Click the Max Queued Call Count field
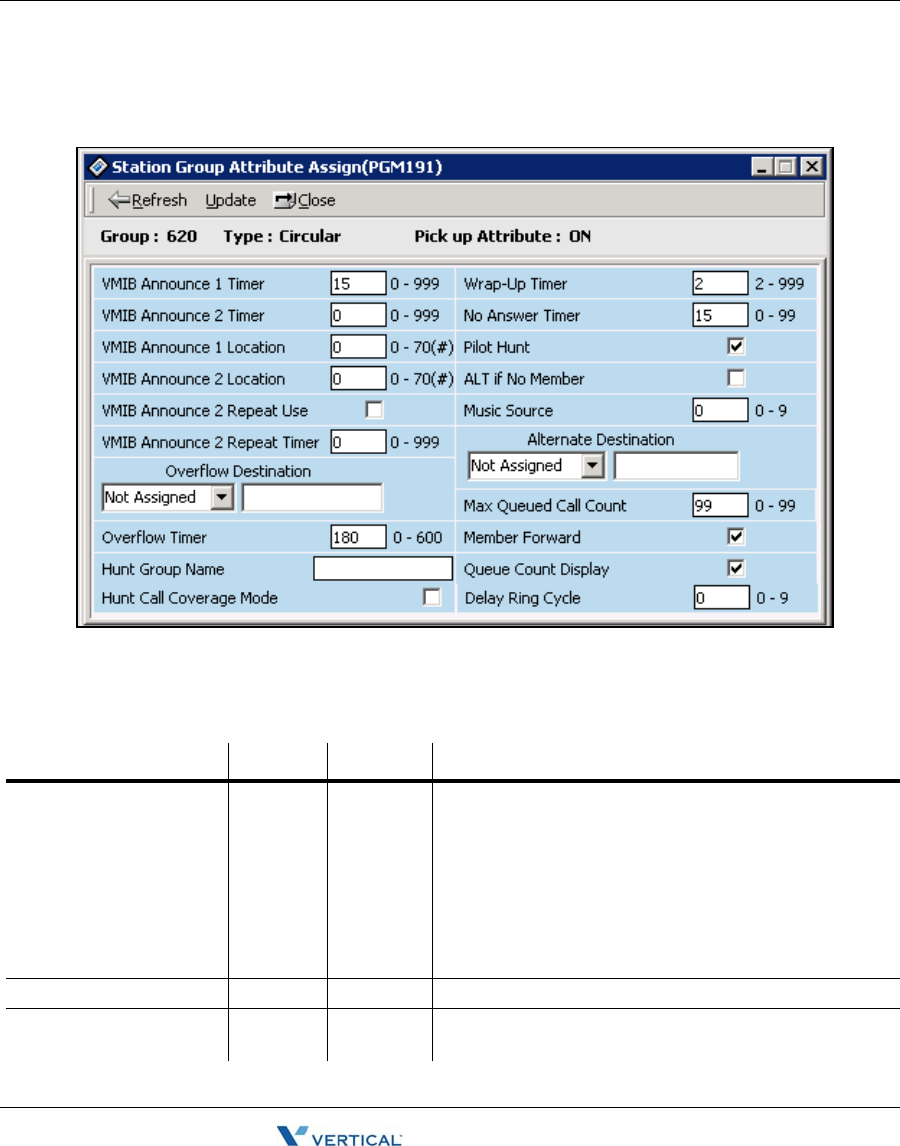Screen dimensions: 900x1146 click(720, 505)
